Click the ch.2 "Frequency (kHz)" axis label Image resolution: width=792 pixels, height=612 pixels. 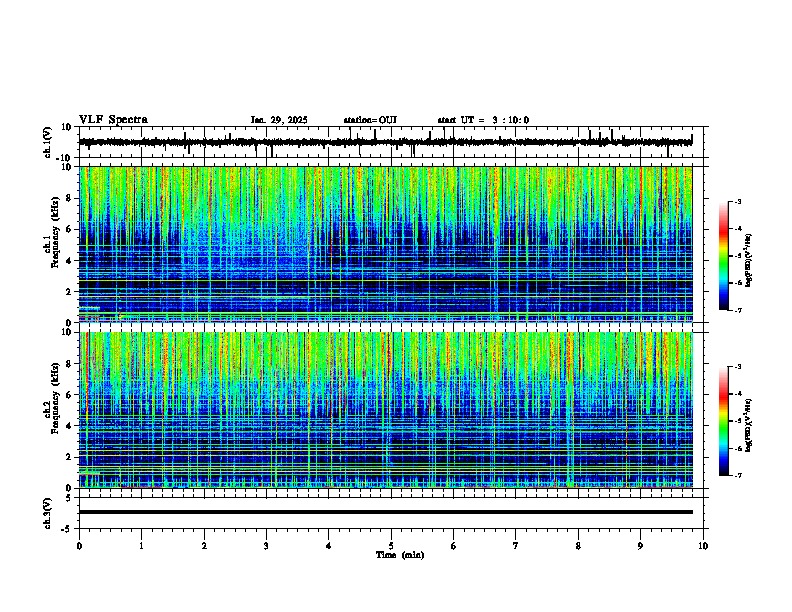55,398
